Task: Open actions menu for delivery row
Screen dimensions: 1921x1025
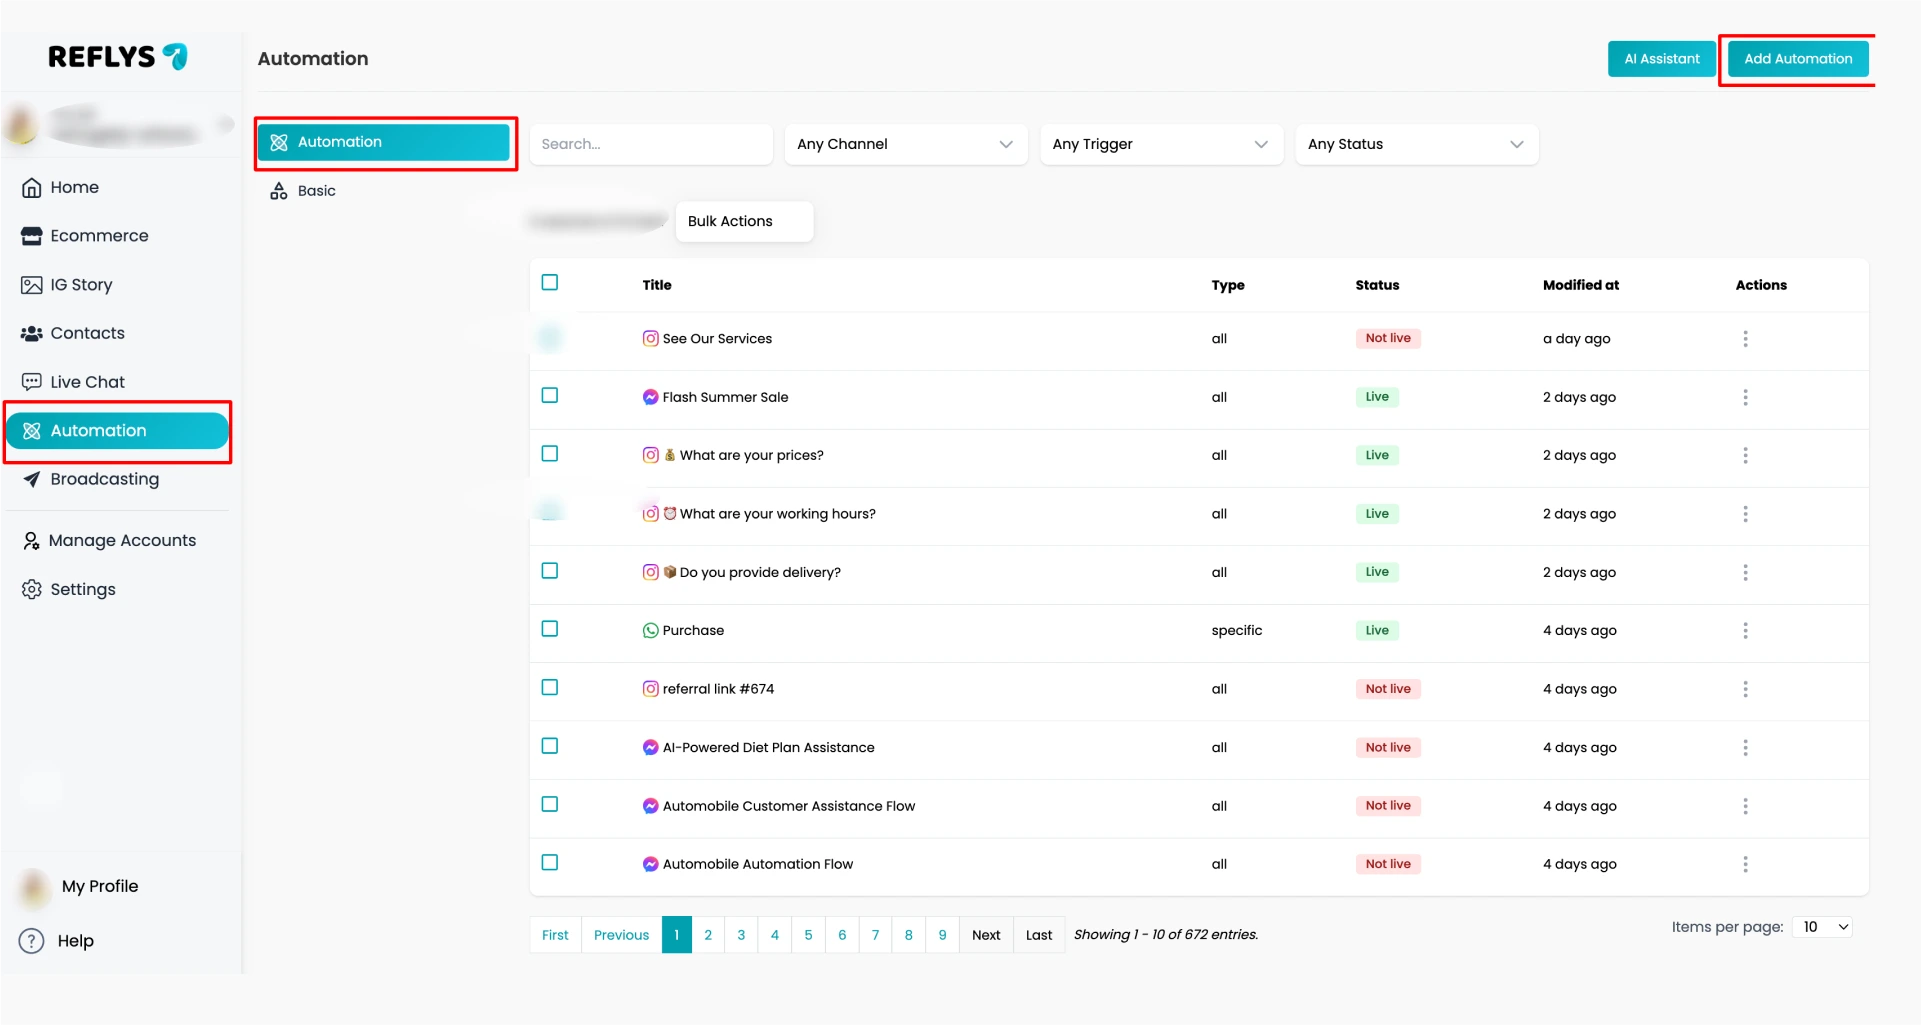Action: tap(1745, 572)
